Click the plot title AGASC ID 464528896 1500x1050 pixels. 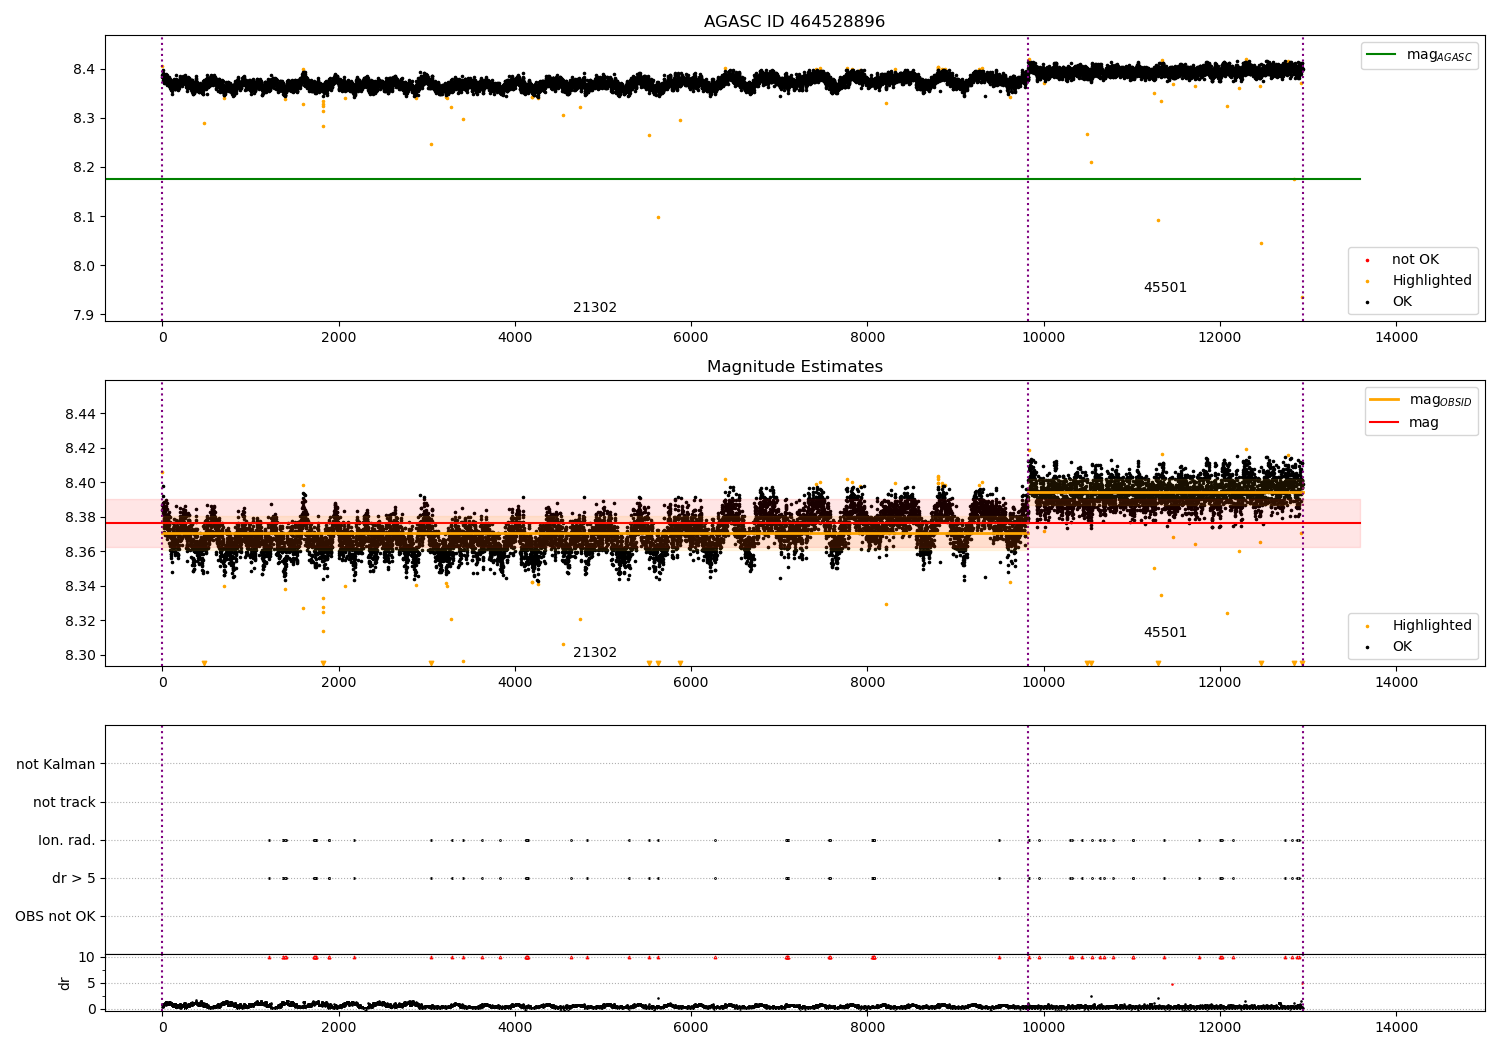794,22
